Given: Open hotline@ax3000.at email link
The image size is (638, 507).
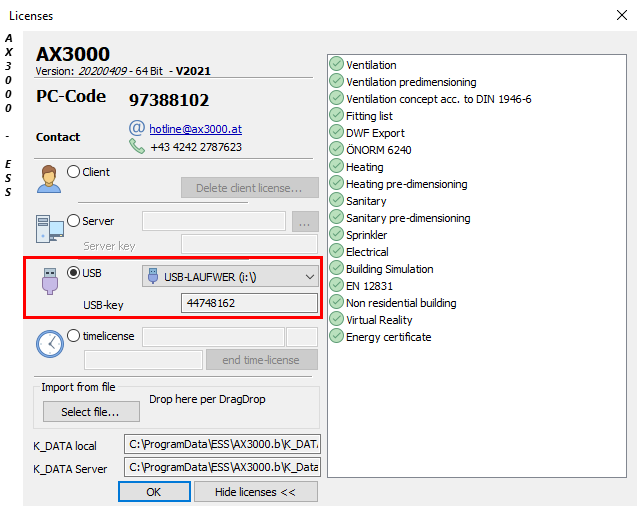Looking at the screenshot, I should (x=195, y=129).
